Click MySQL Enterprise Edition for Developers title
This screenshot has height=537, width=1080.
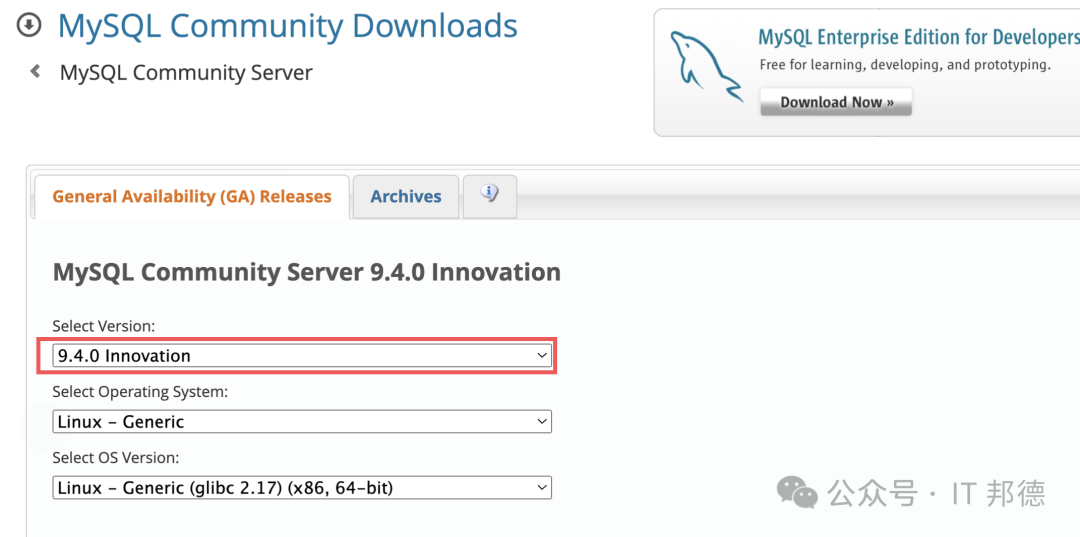click(x=919, y=36)
